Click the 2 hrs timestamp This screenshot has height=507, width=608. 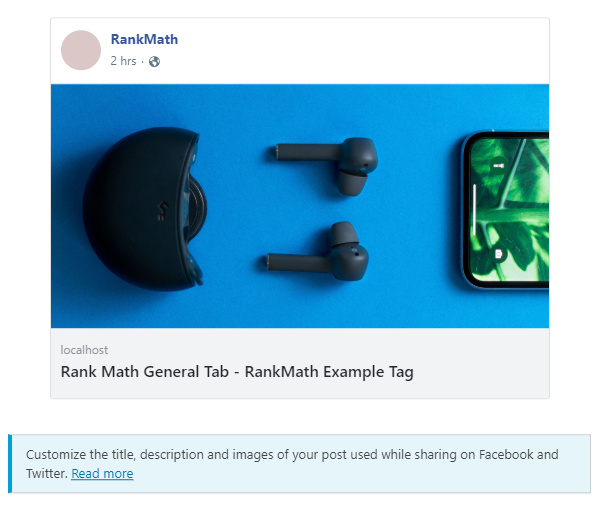[123, 61]
